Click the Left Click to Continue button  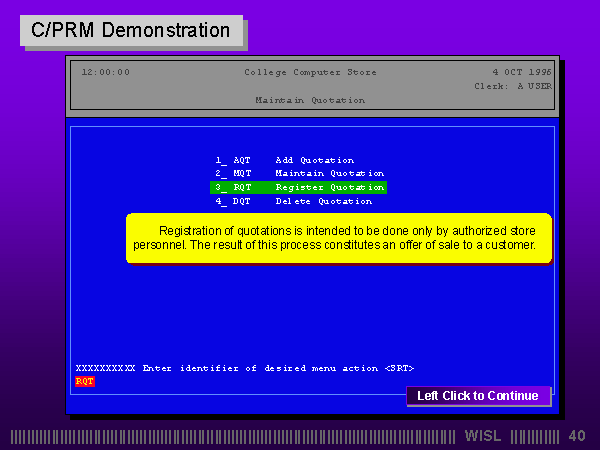point(477,396)
